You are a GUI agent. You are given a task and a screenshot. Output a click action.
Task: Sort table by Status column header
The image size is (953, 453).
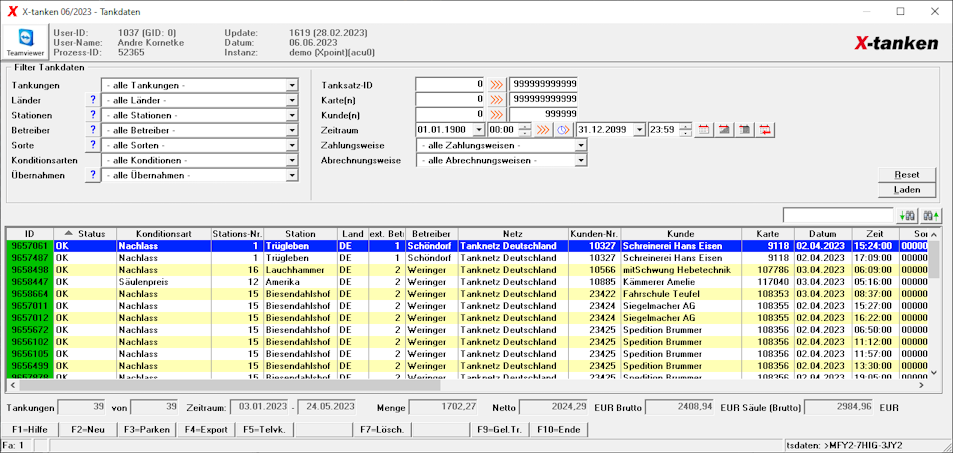tap(85, 233)
